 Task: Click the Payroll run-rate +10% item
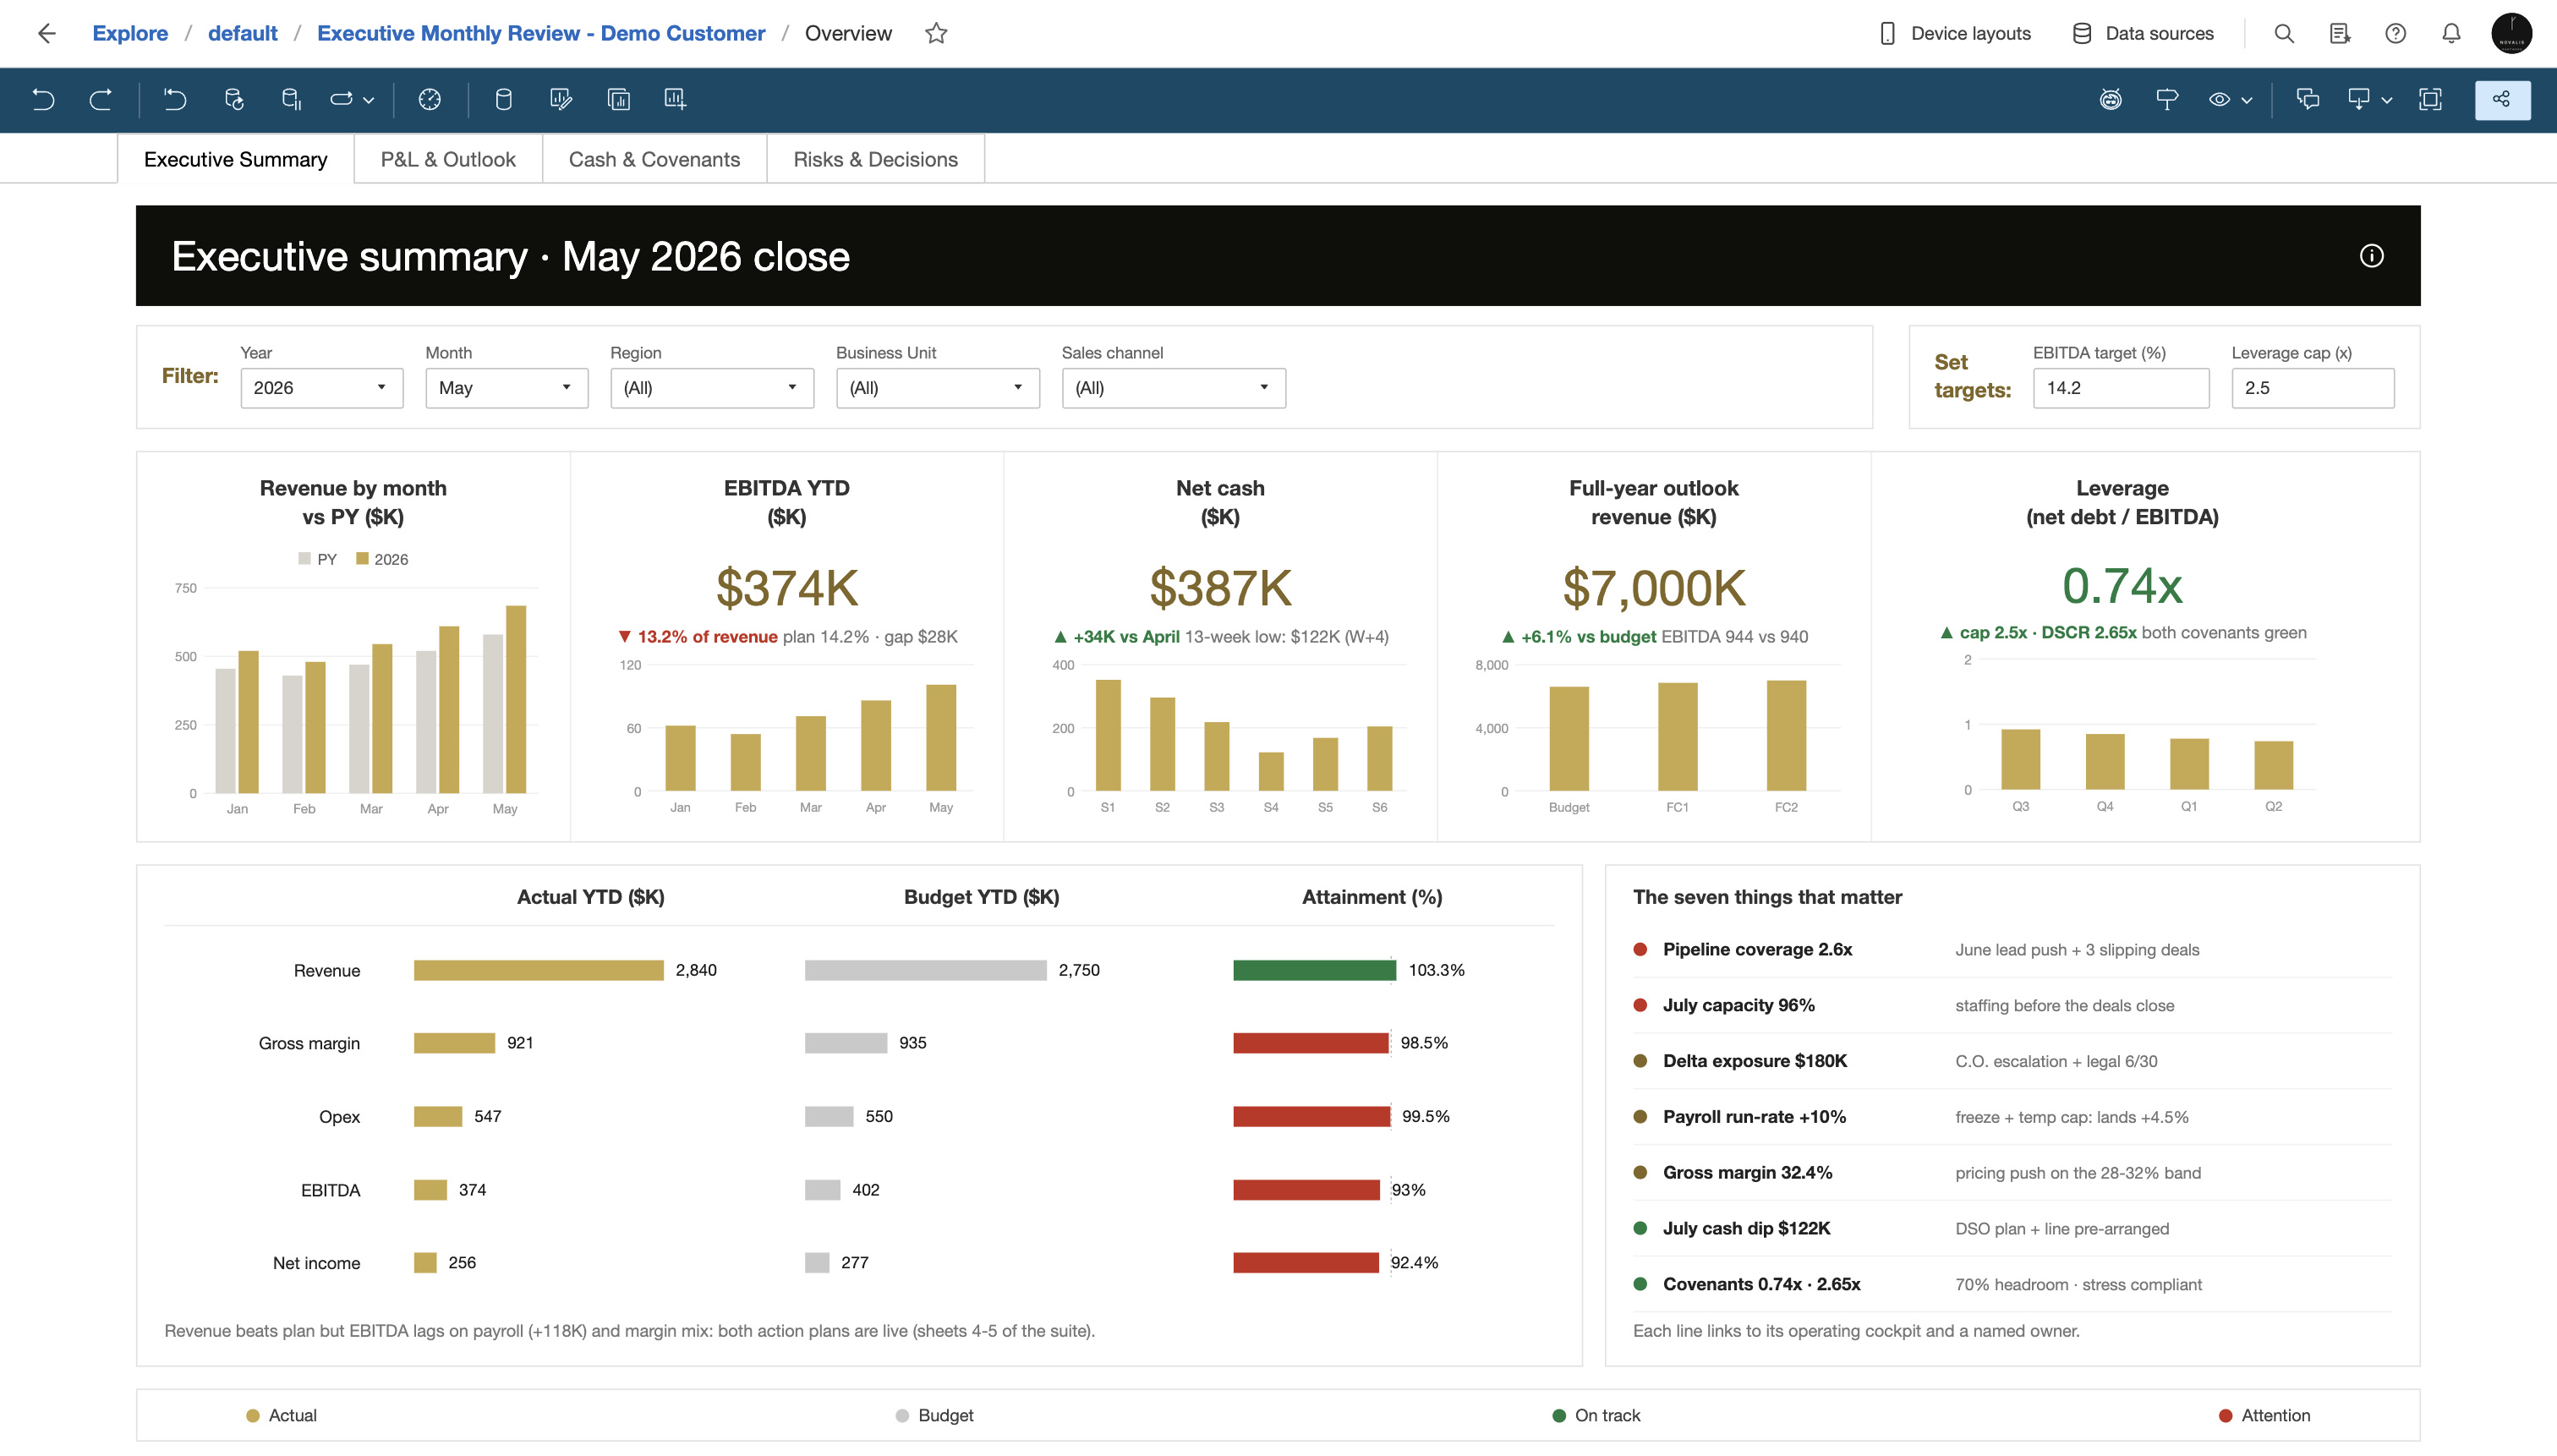pos(2011,1117)
